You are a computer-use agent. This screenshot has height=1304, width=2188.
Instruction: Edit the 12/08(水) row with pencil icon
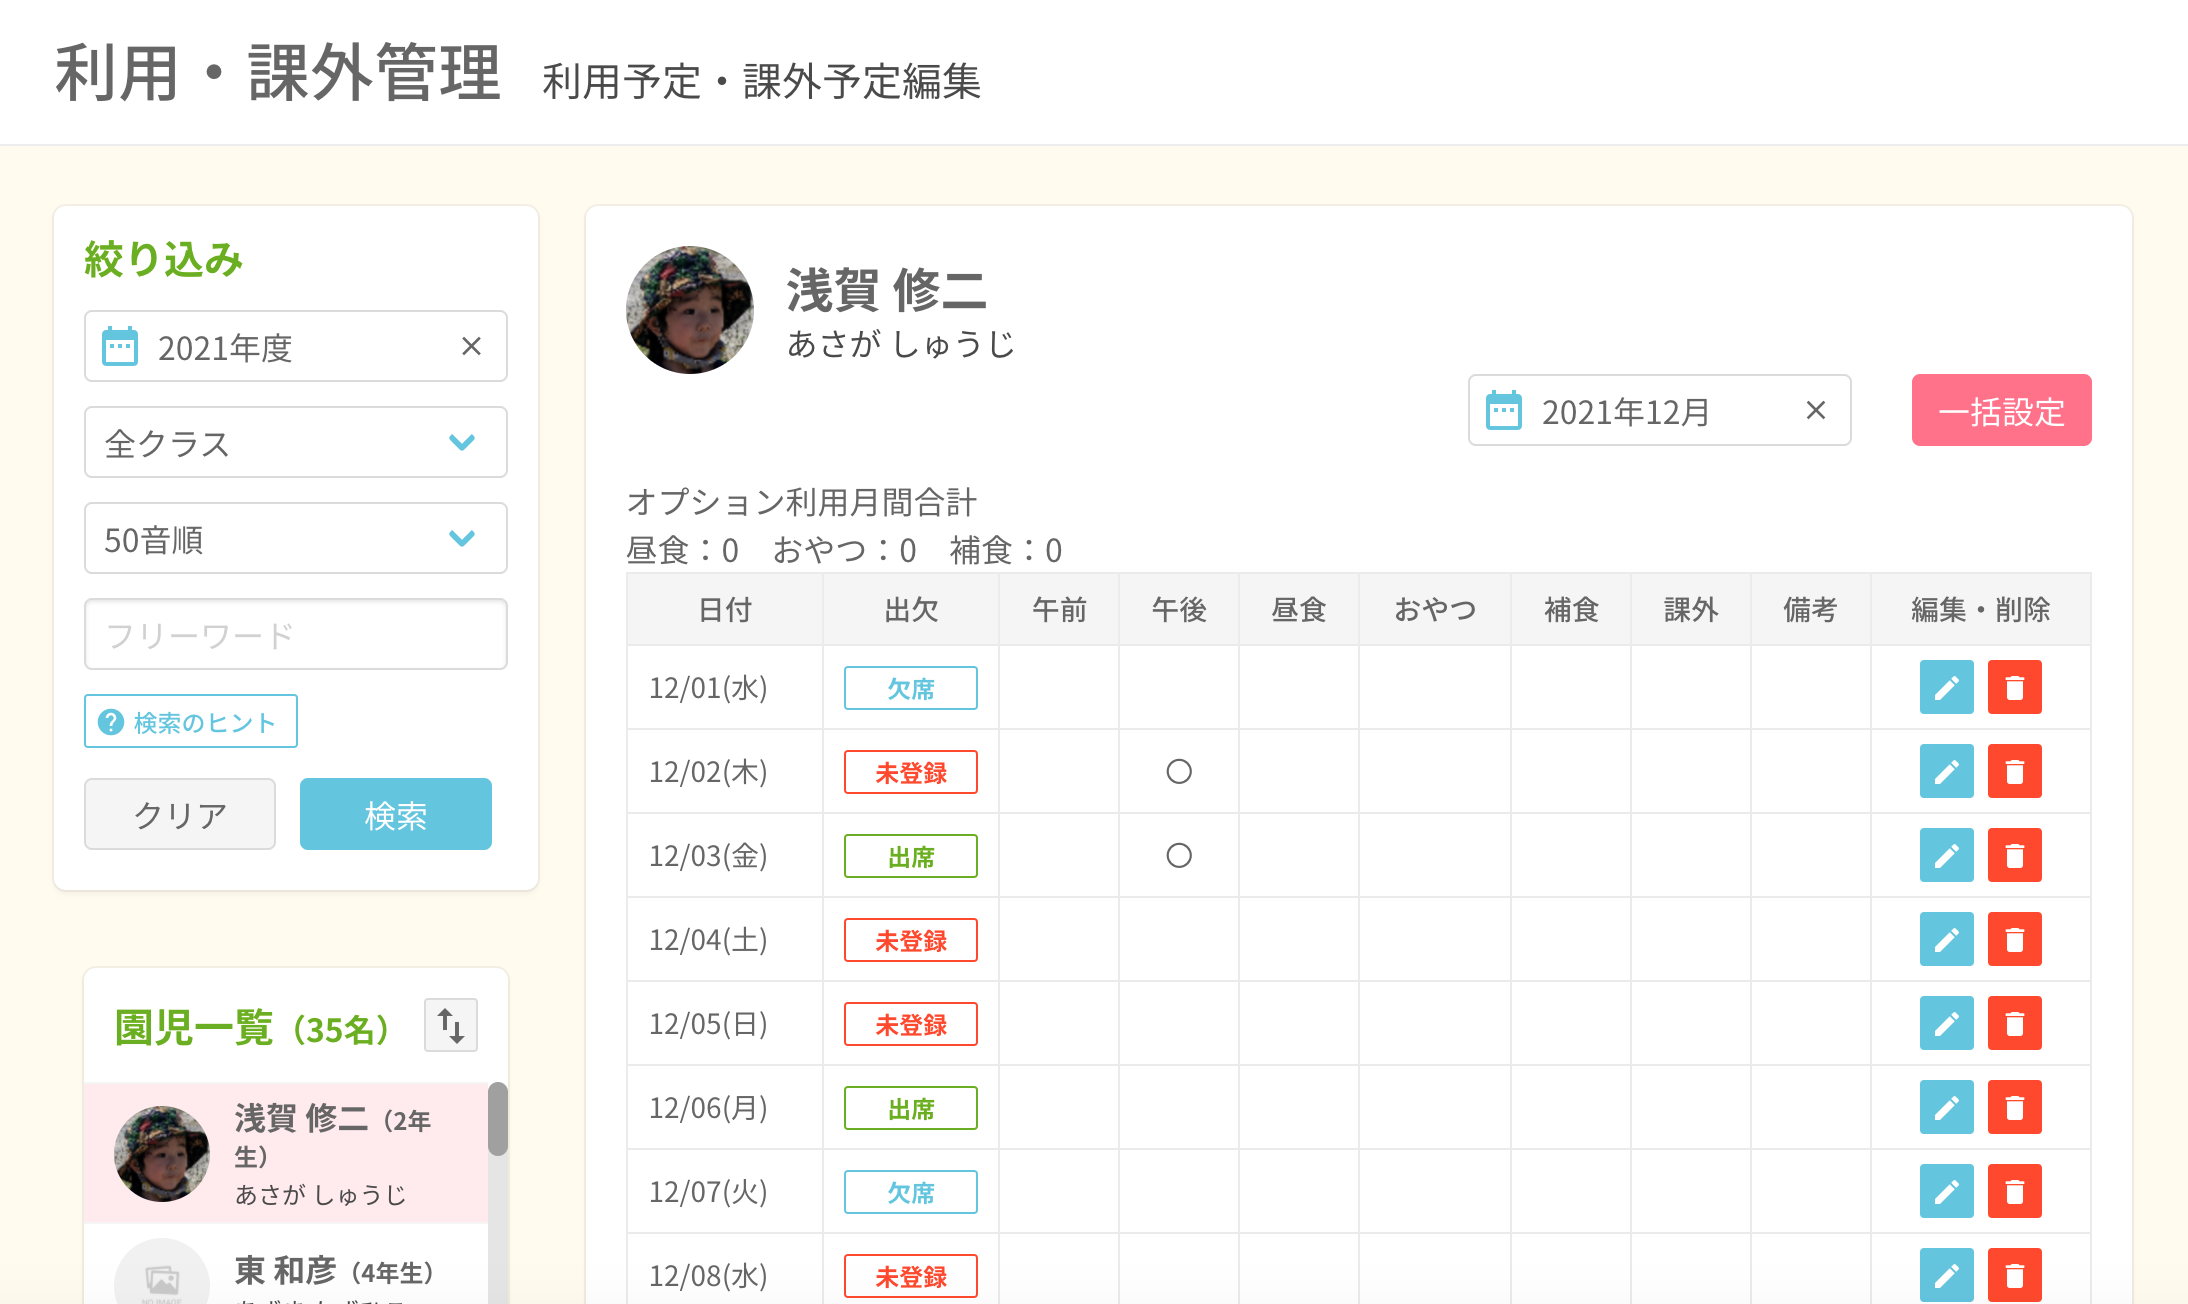1946,1275
